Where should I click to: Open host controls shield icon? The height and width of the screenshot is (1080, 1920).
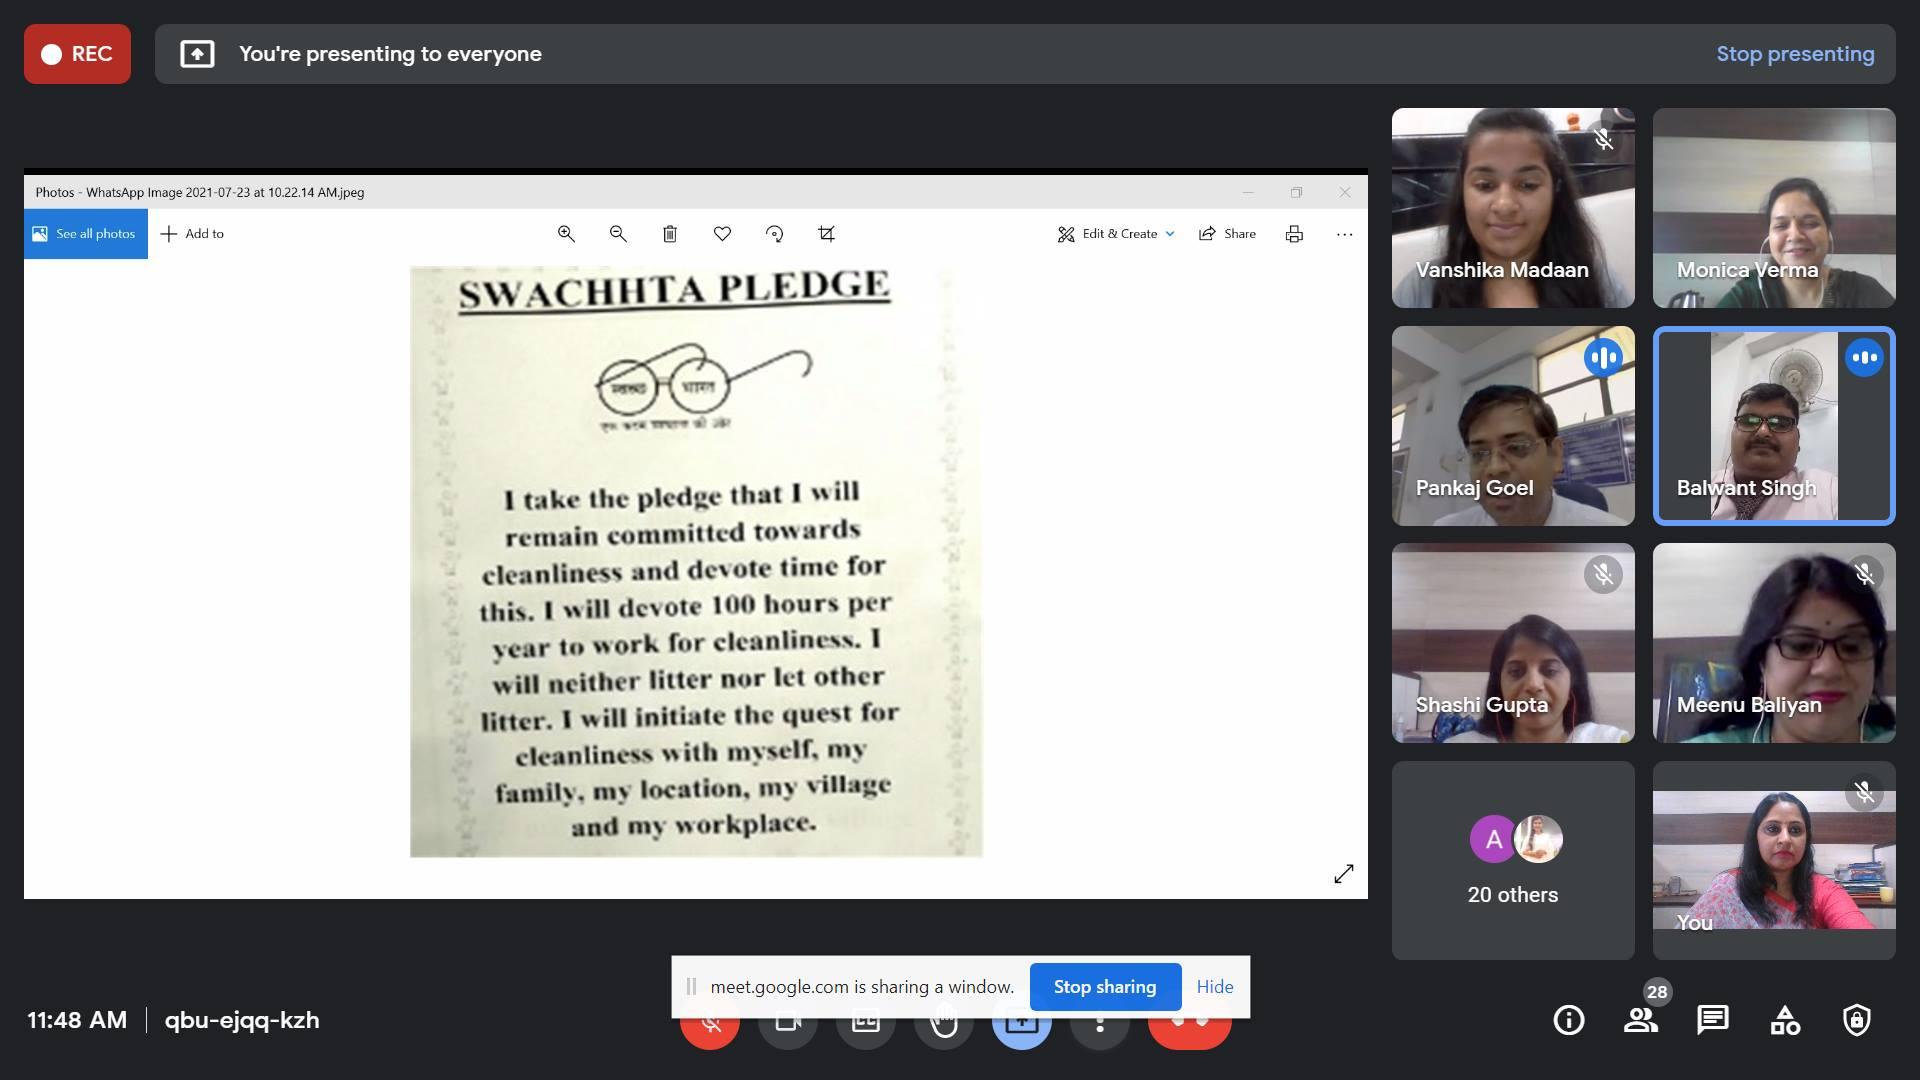(x=1857, y=1020)
